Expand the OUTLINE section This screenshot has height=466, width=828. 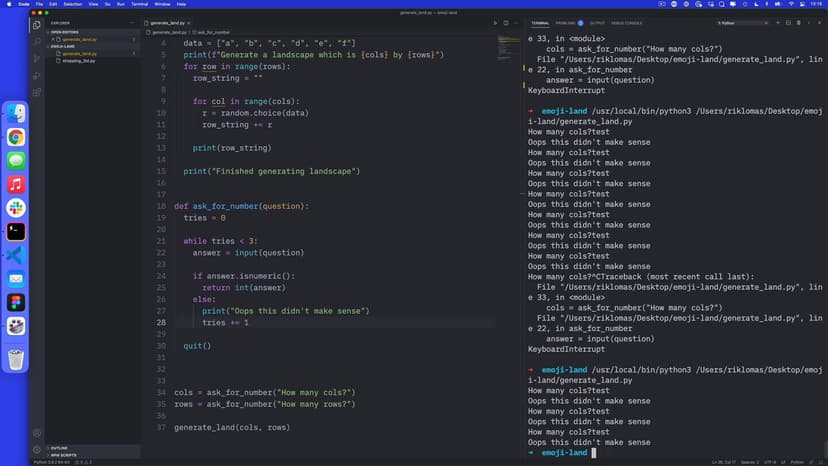coord(58,448)
